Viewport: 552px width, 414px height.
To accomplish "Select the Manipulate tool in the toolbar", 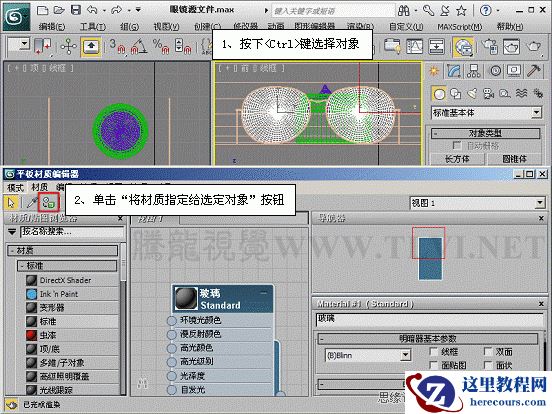I will pyautogui.click(x=68, y=46).
